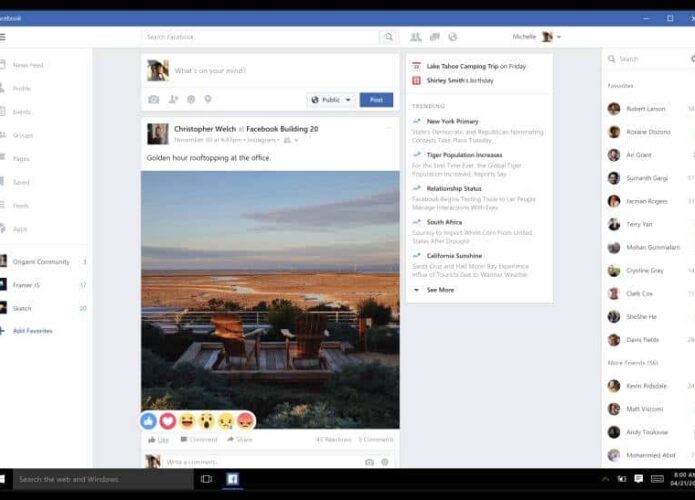Open chat with Robert Larson
Image resolution: width=695 pixels, height=500 pixels.
coord(645,109)
